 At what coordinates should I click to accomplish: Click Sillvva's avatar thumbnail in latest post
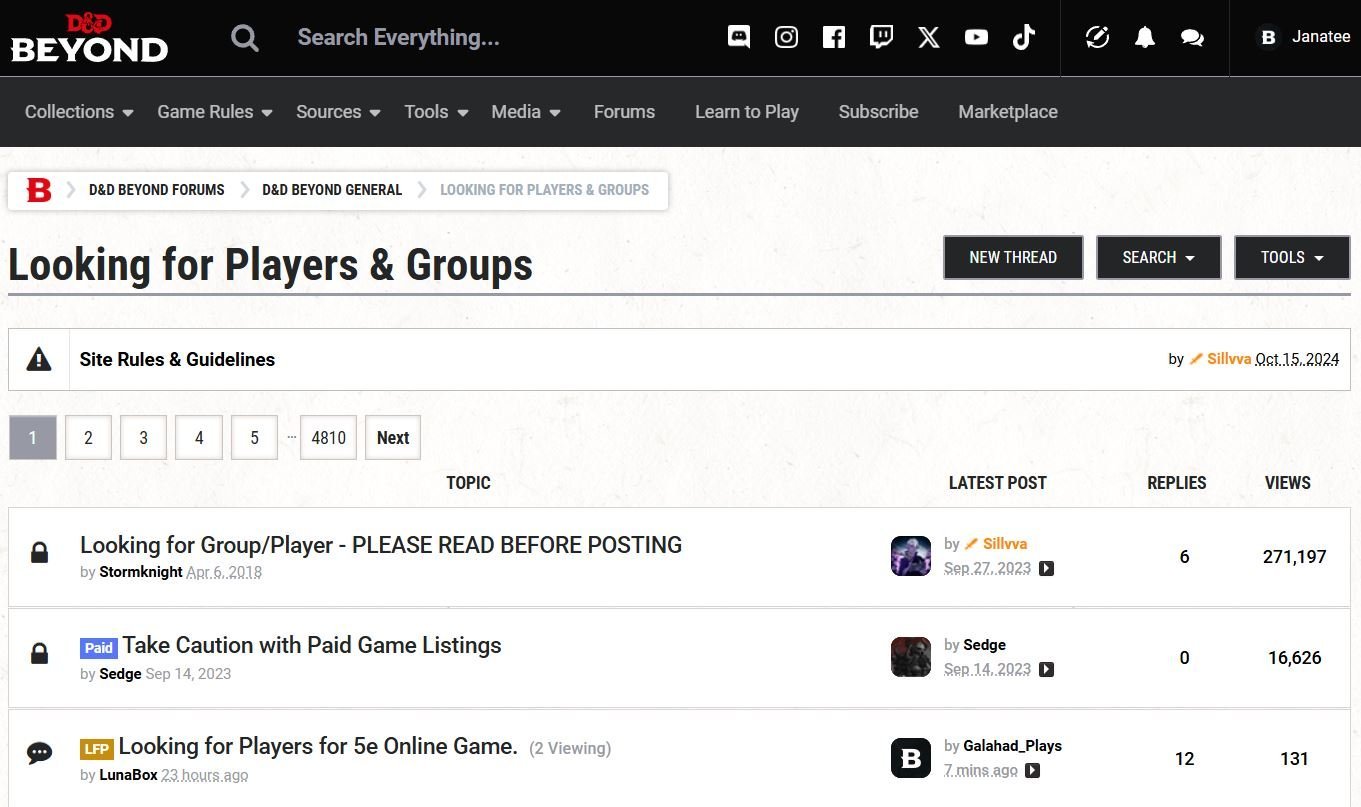(911, 556)
